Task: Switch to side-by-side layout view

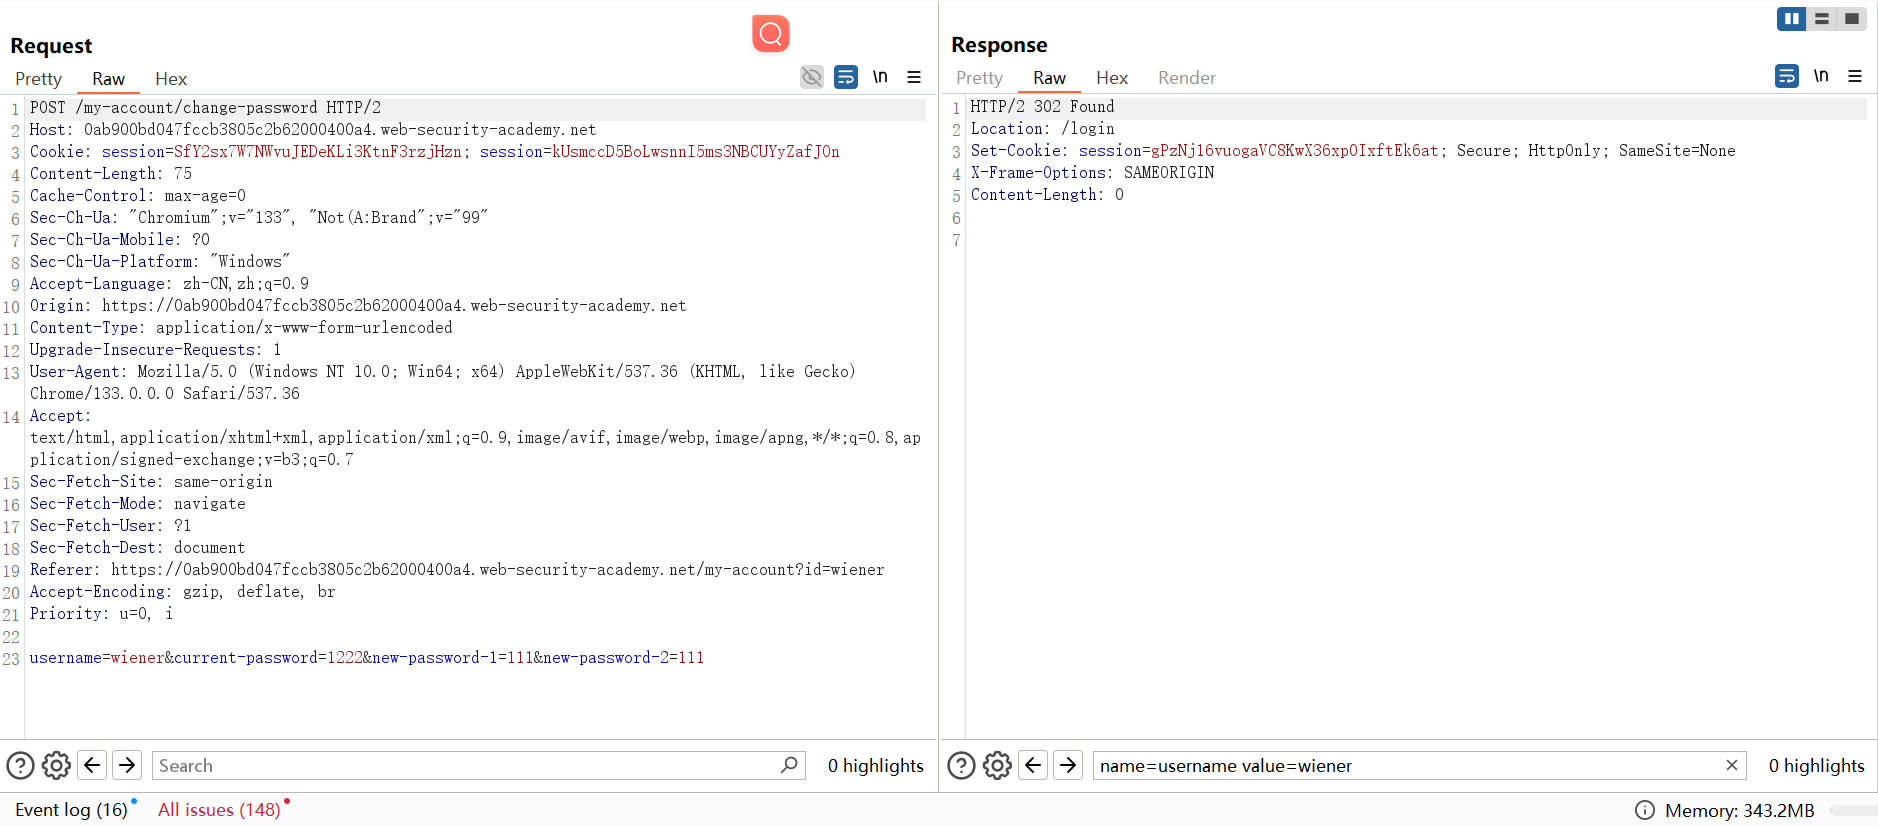Action: (x=1791, y=18)
